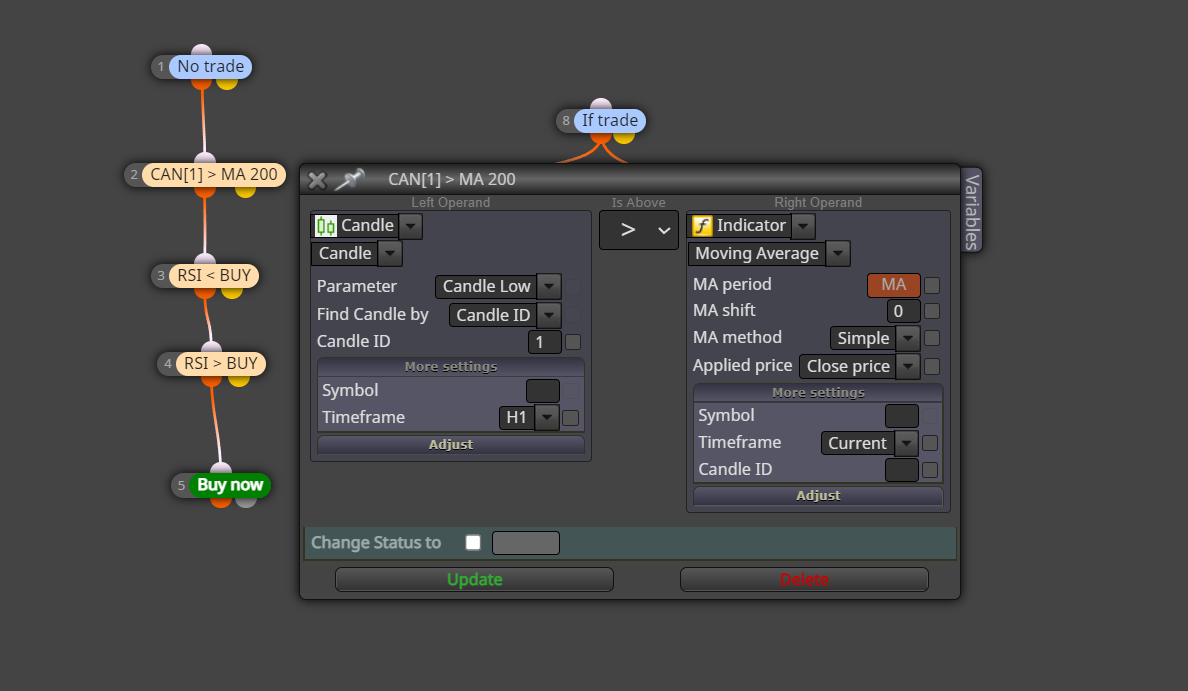Open the Variables side tab
This screenshot has width=1188, height=691.
pos(972,211)
